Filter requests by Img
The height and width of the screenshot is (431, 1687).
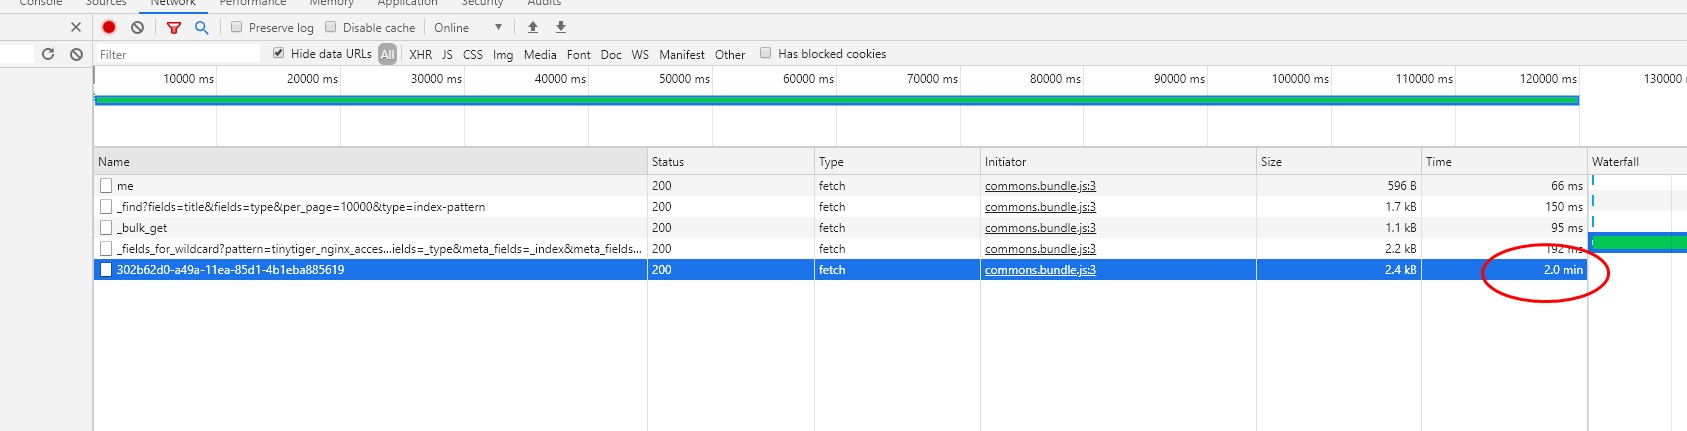tap(503, 54)
